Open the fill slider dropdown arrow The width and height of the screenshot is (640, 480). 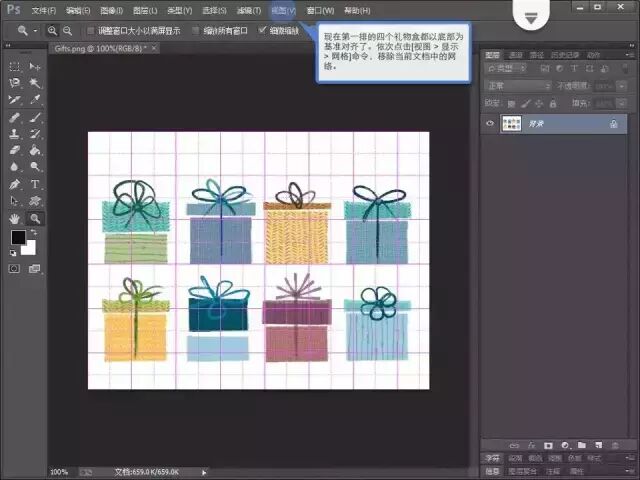622,104
